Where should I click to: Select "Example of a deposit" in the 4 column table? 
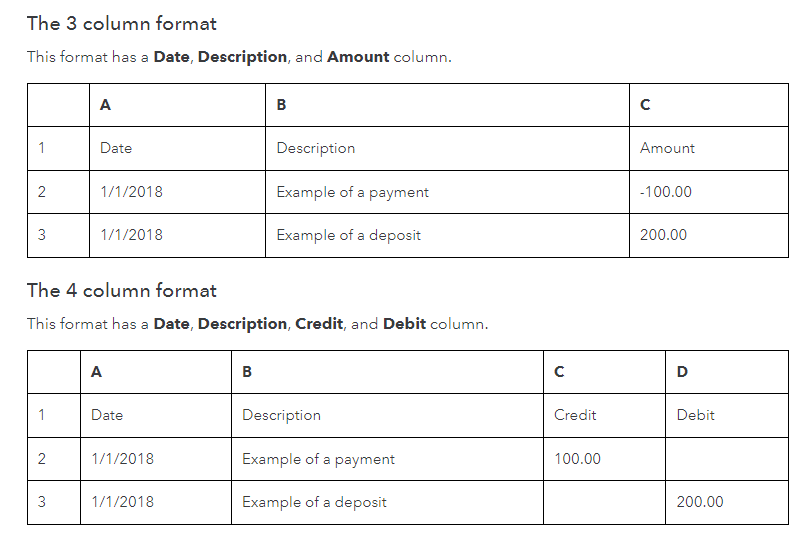coord(314,502)
